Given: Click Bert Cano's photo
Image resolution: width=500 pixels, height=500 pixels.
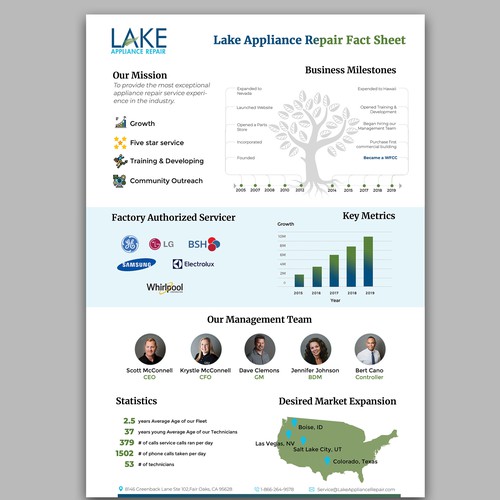Looking at the screenshot, I should [x=370, y=349].
